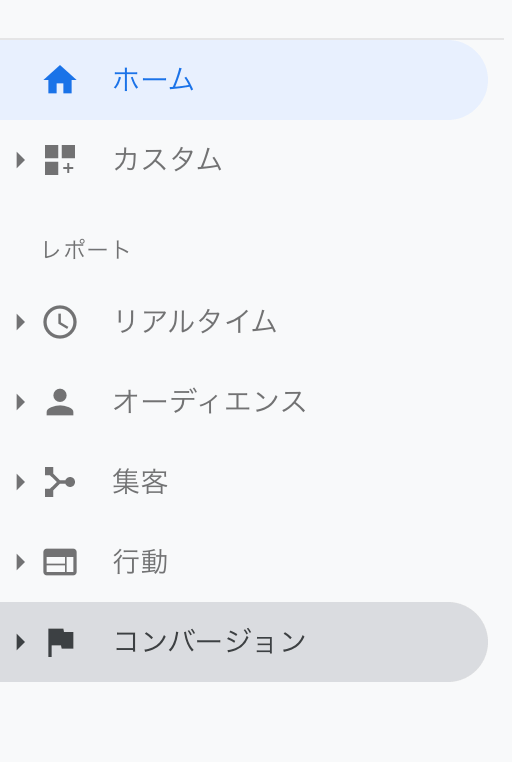
Task: Click the オーディエンス person icon
Action: (x=60, y=402)
